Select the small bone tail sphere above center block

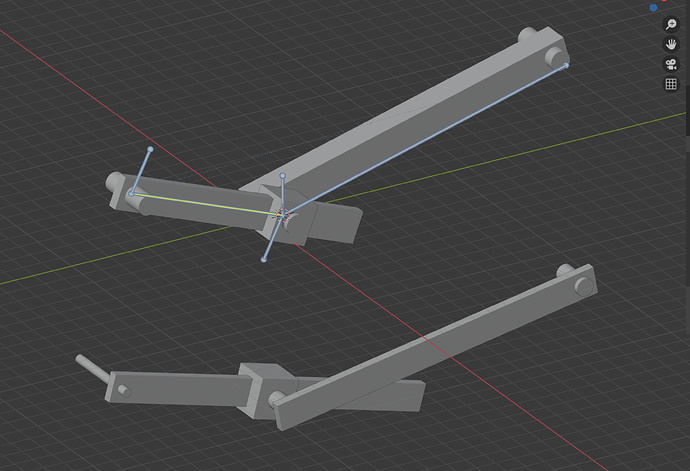point(283,176)
